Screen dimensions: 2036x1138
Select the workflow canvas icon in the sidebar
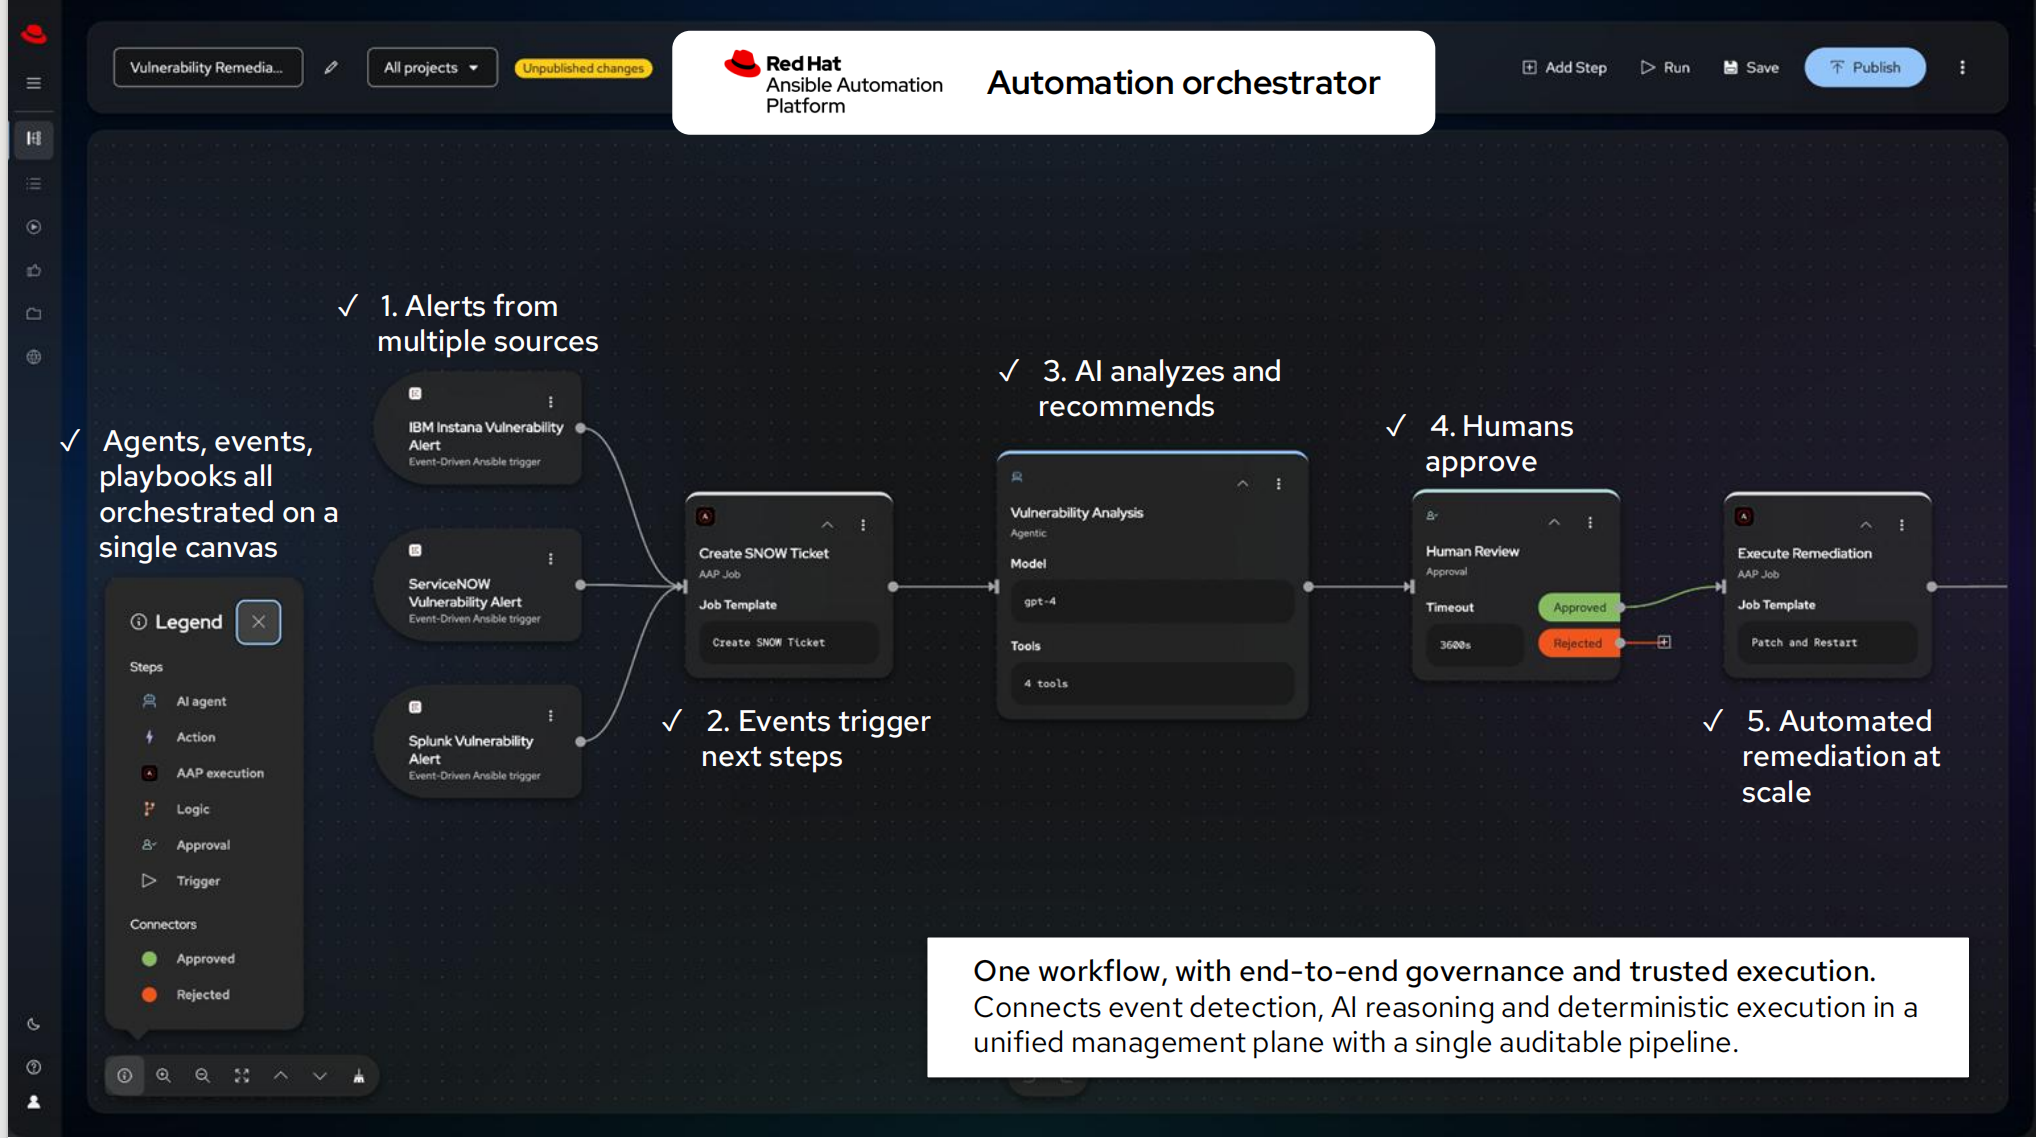[34, 139]
